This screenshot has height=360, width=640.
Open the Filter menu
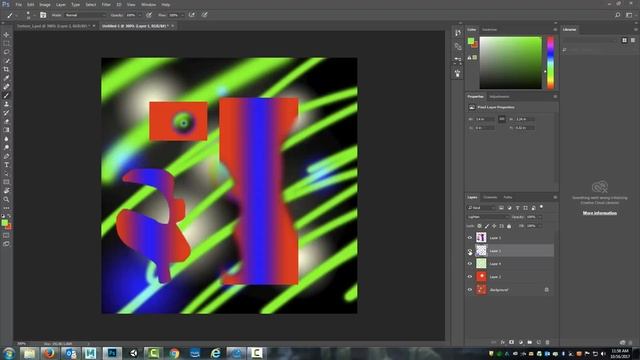coord(106,4)
